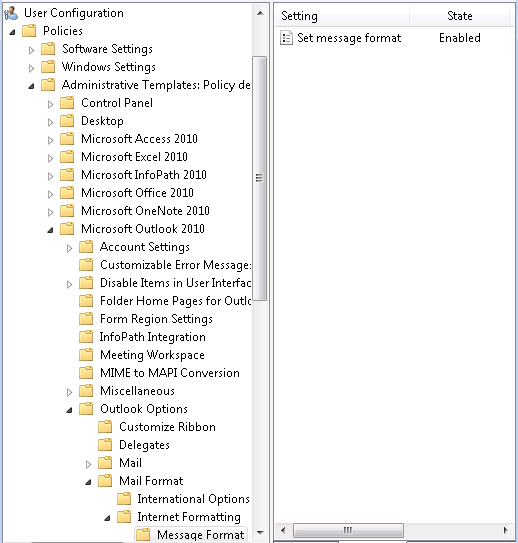Sort by the State column header
Screen dimensions: 518x543
click(459, 16)
